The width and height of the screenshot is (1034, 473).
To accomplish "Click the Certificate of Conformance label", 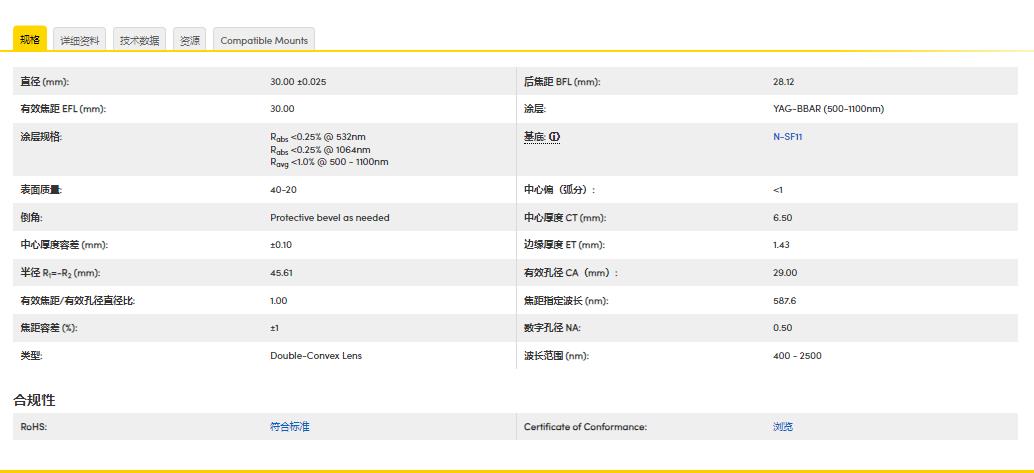I will tap(585, 427).
